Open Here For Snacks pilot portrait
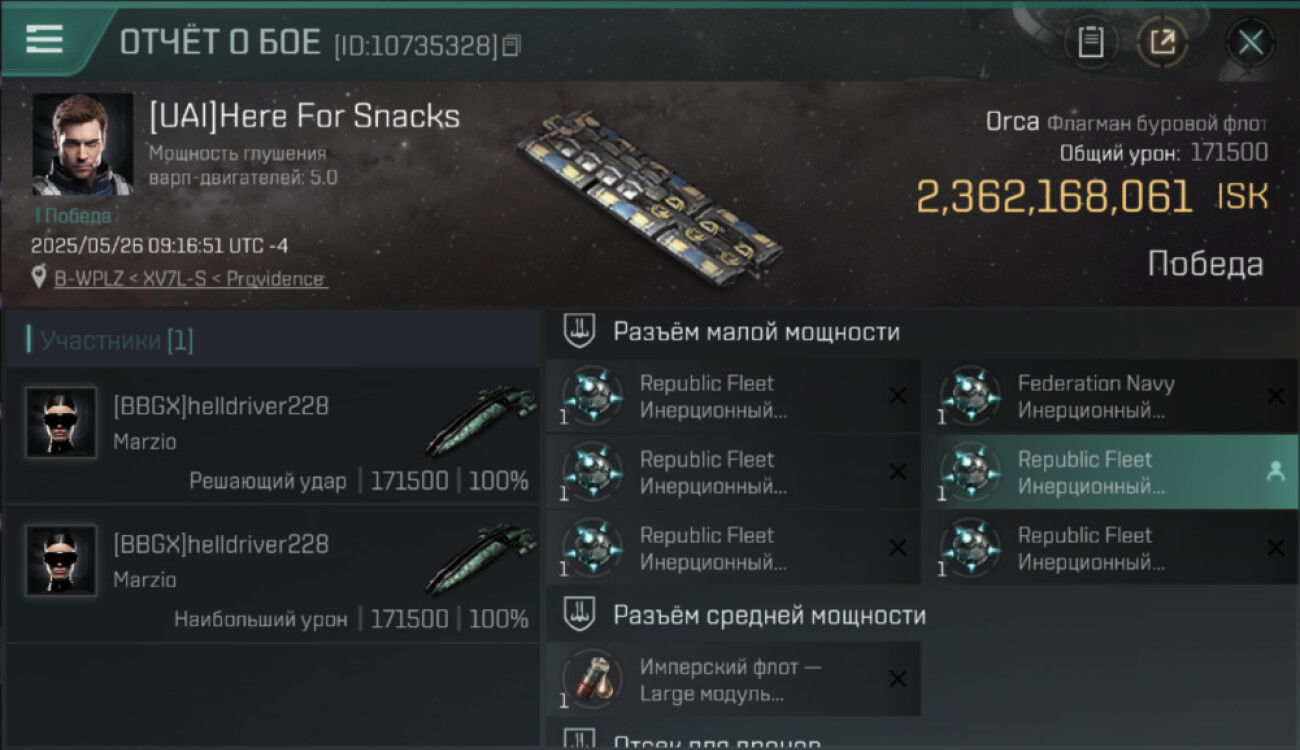 pyautogui.click(x=82, y=144)
